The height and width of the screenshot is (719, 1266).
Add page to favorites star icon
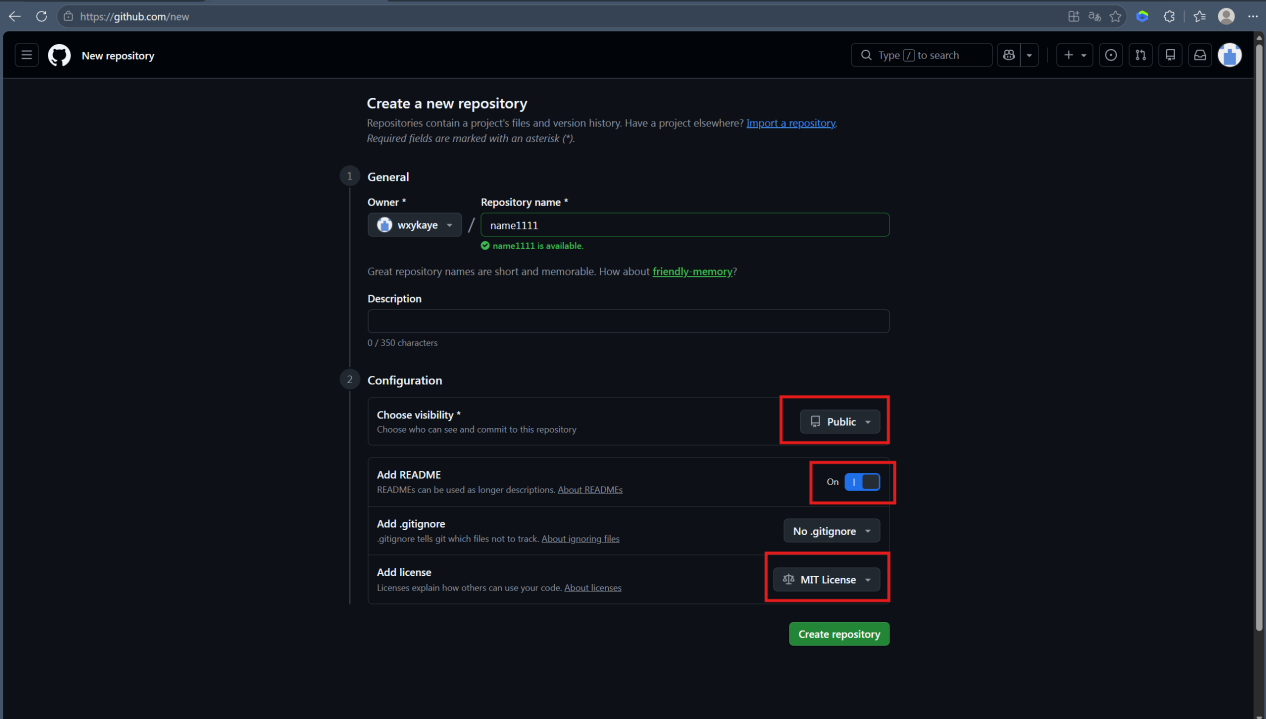tap(1115, 16)
